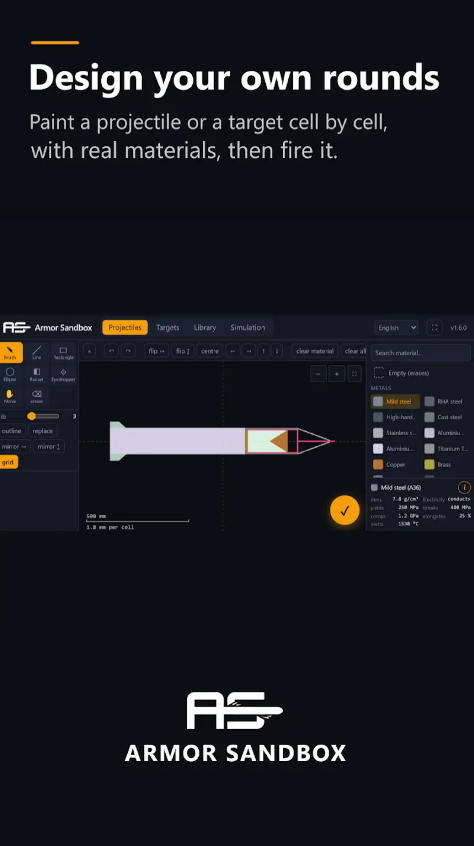Click the clear material button
The image size is (474, 846).
pyautogui.click(x=315, y=351)
